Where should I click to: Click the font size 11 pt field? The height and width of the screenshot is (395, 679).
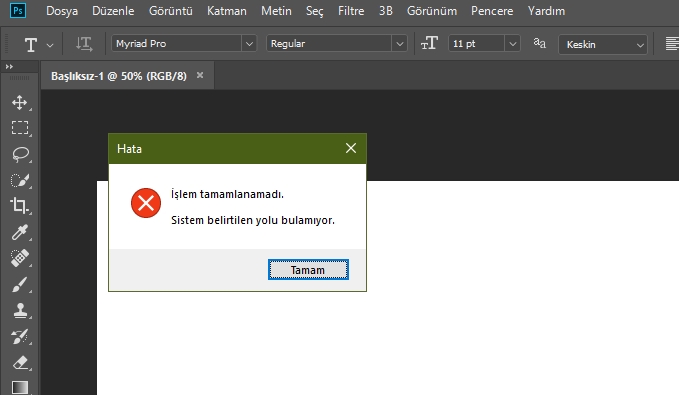click(476, 44)
